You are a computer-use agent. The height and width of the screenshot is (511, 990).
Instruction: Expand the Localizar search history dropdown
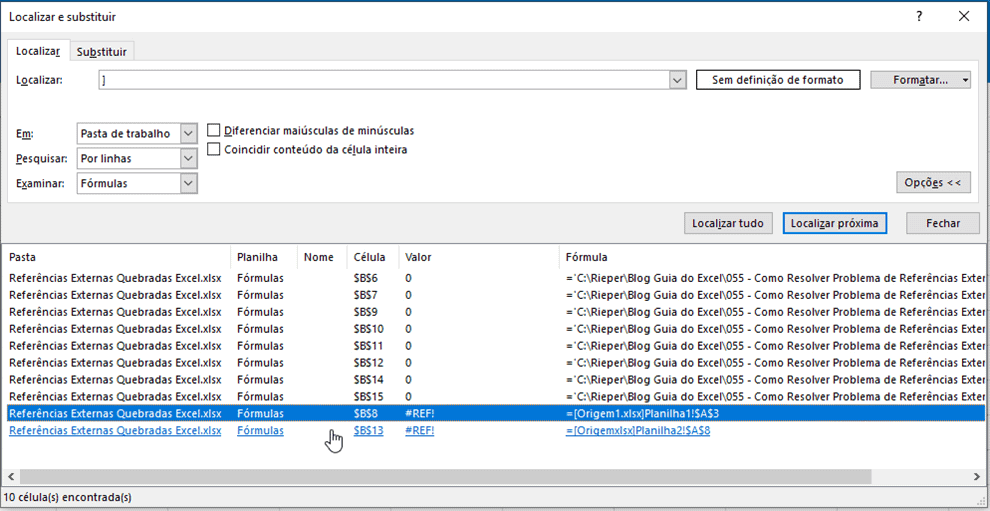[x=677, y=80]
